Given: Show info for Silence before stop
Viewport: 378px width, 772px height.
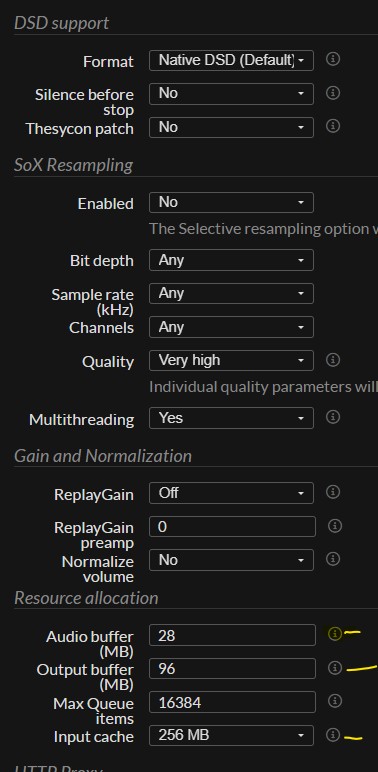Looking at the screenshot, I should (x=333, y=93).
